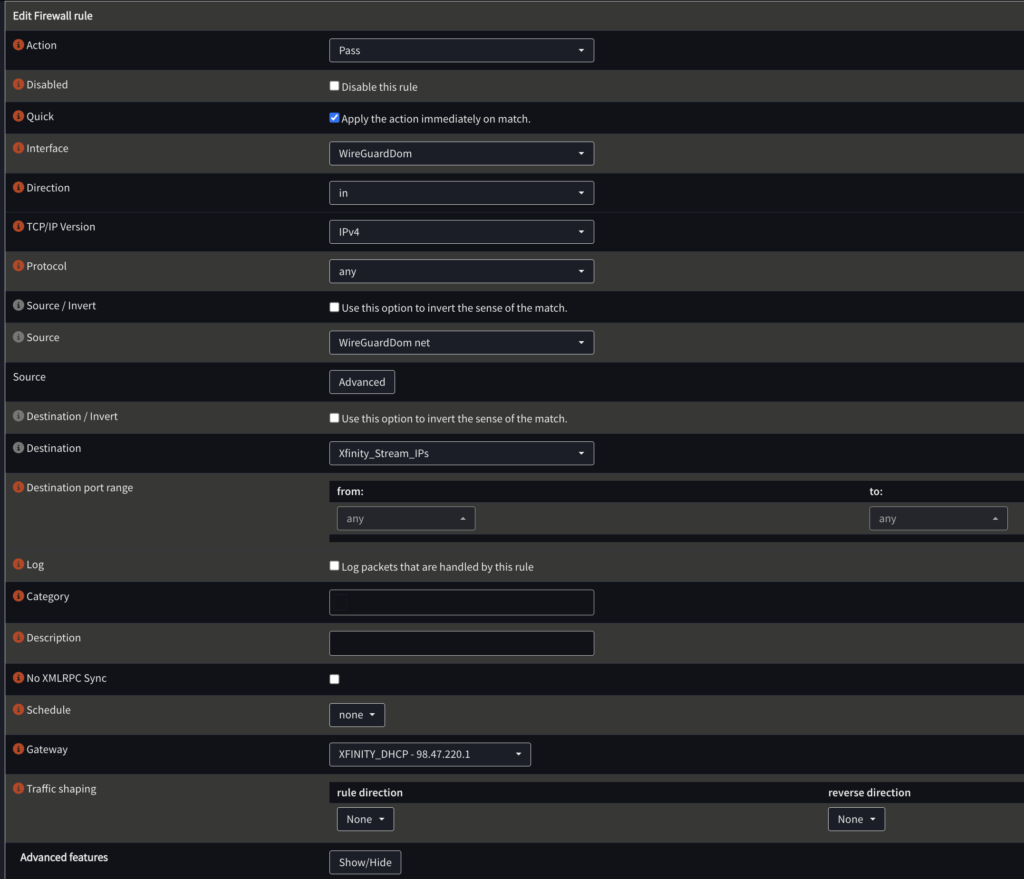This screenshot has width=1024, height=879.
Task: Click the Advanced button under Source
Action: click(x=362, y=382)
